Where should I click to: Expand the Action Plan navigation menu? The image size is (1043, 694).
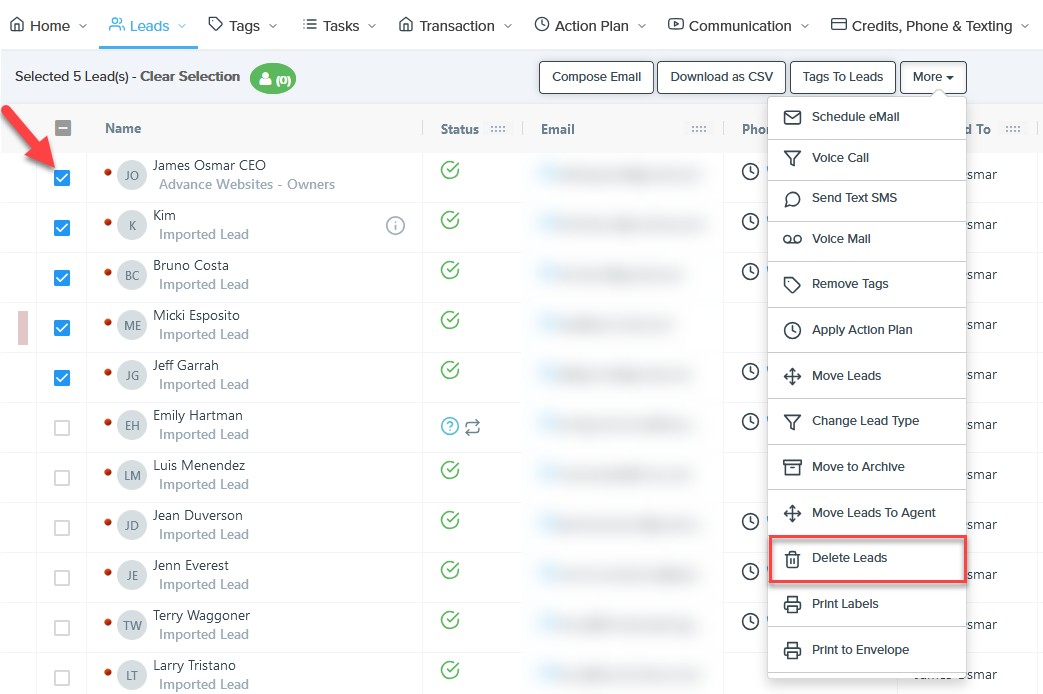(590, 26)
